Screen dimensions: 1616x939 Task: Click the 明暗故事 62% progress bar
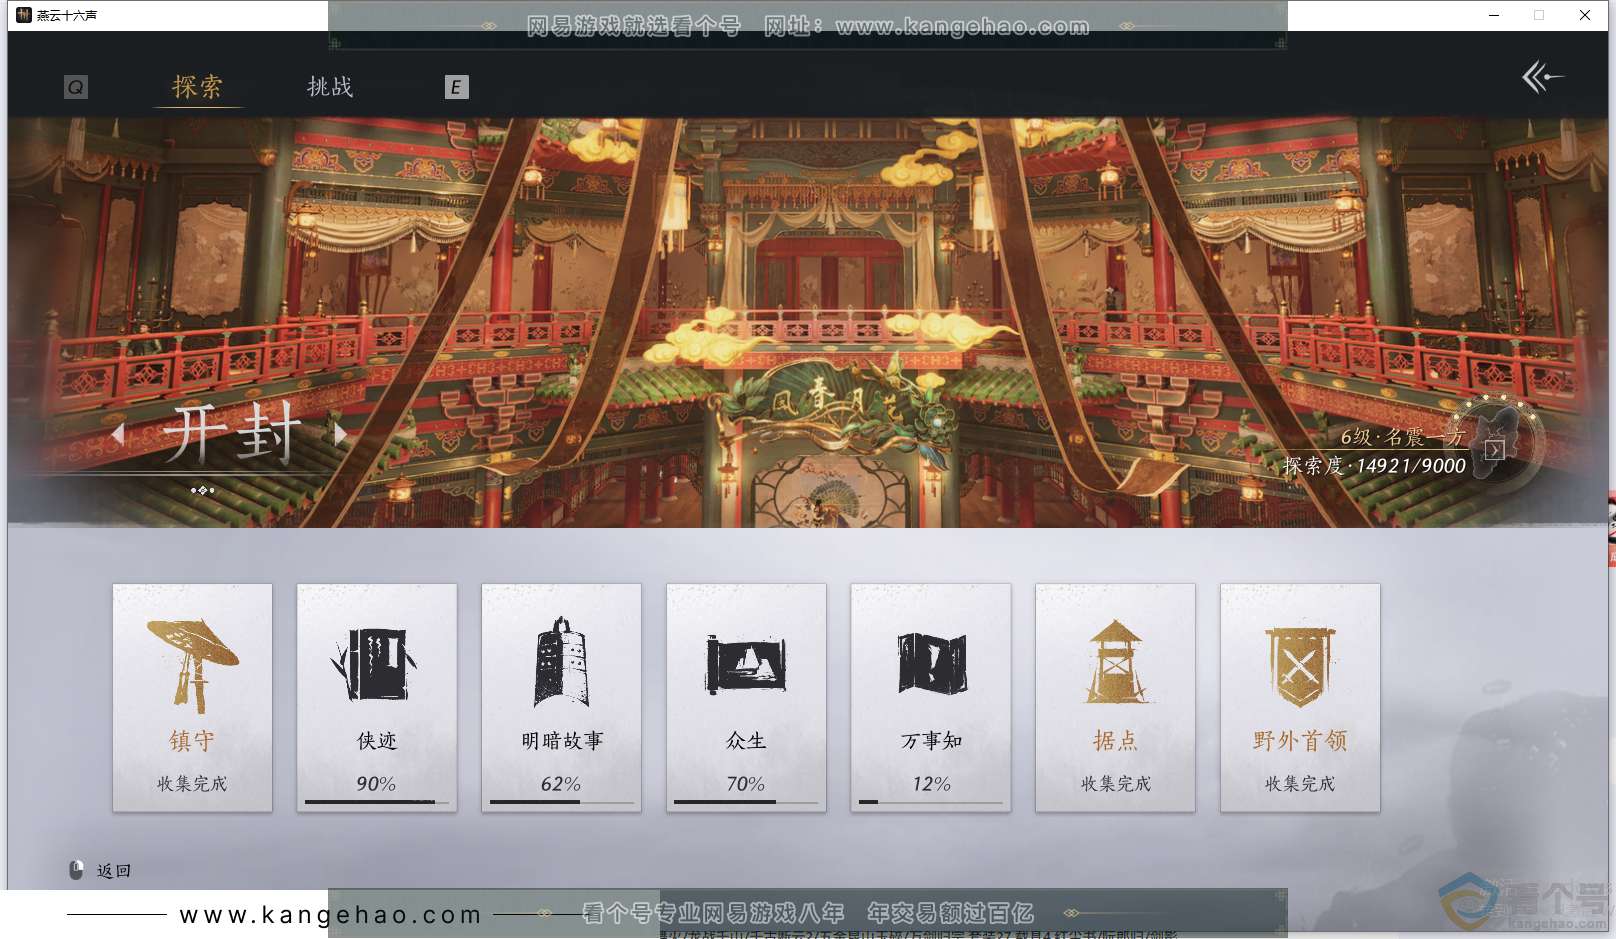coord(562,802)
